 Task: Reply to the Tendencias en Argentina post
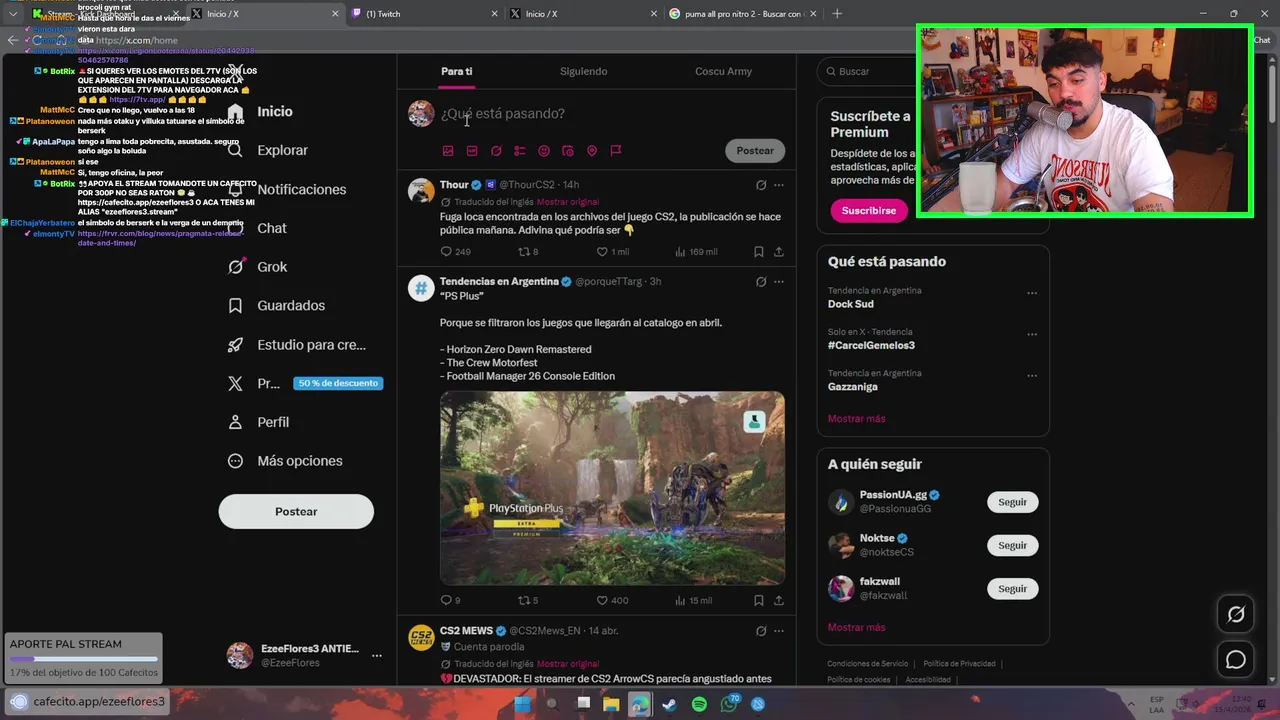450,600
